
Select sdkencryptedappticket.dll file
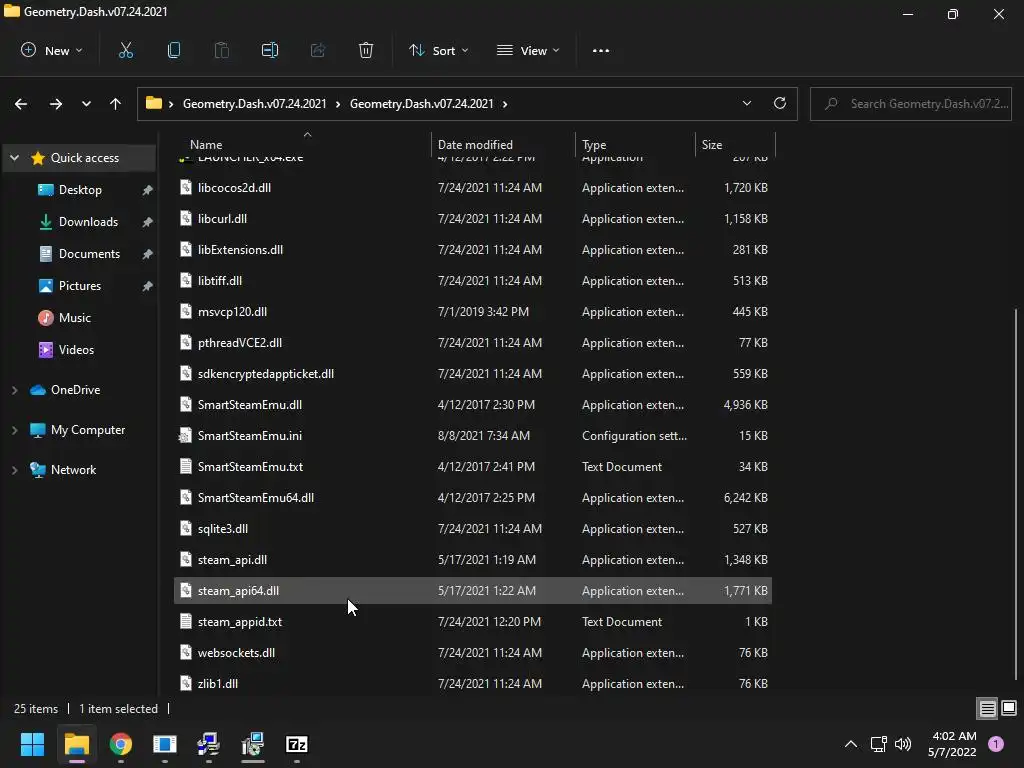[473, 374]
